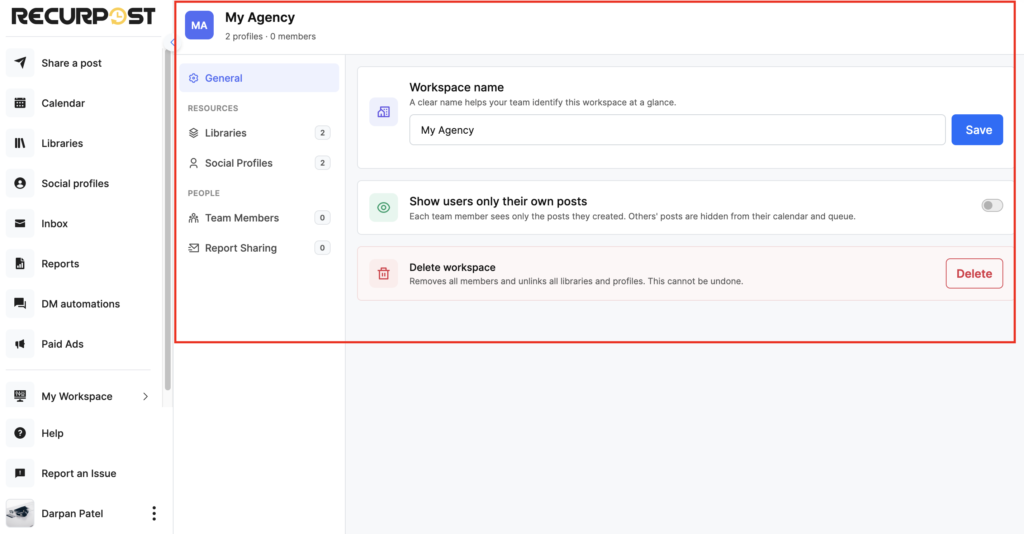Viewport: 1024px width, 534px height.
Task: Click the '2 profiles · 0 members' text
Action: [x=270, y=37]
